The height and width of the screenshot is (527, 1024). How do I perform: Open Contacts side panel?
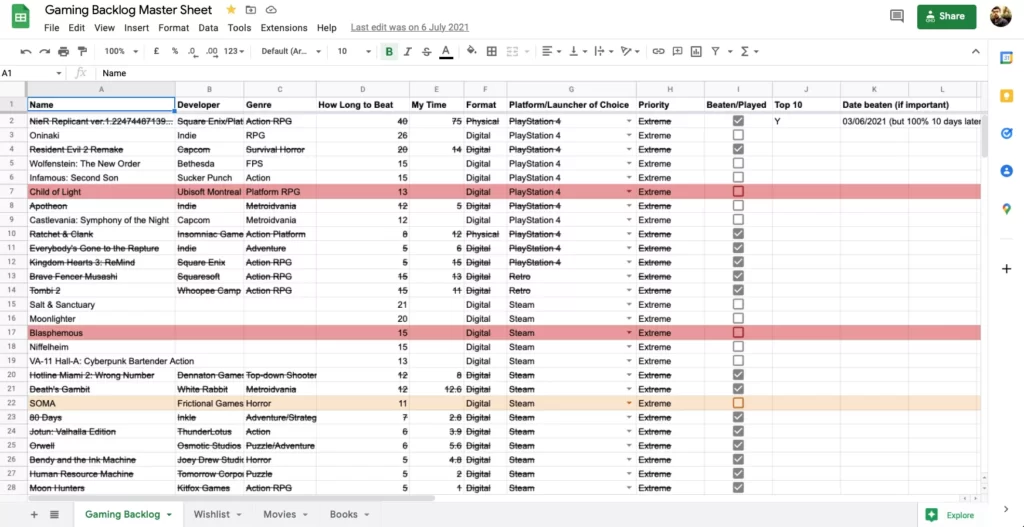click(x=1006, y=171)
